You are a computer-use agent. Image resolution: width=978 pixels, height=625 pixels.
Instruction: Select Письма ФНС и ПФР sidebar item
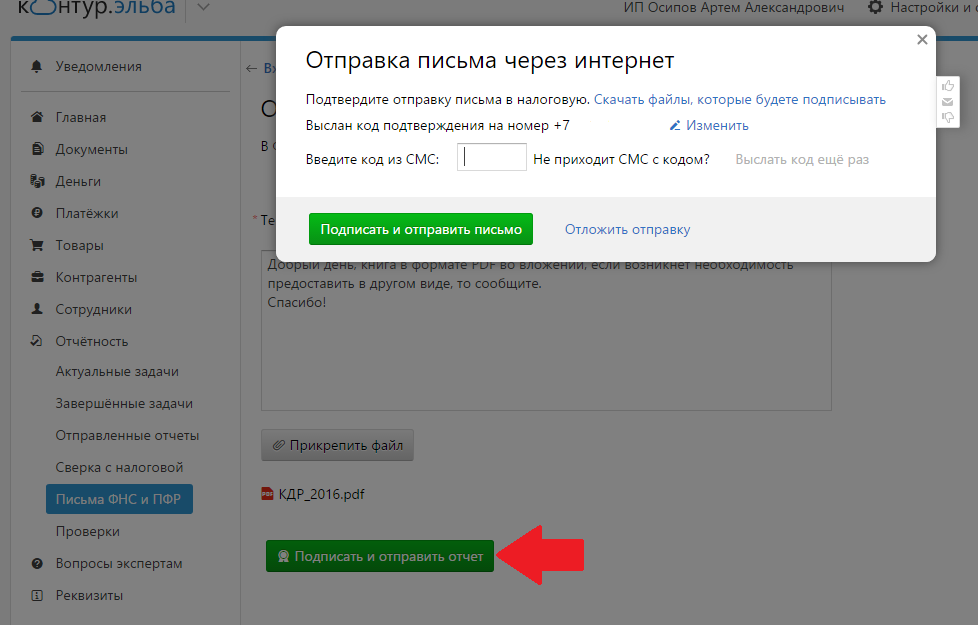118,500
